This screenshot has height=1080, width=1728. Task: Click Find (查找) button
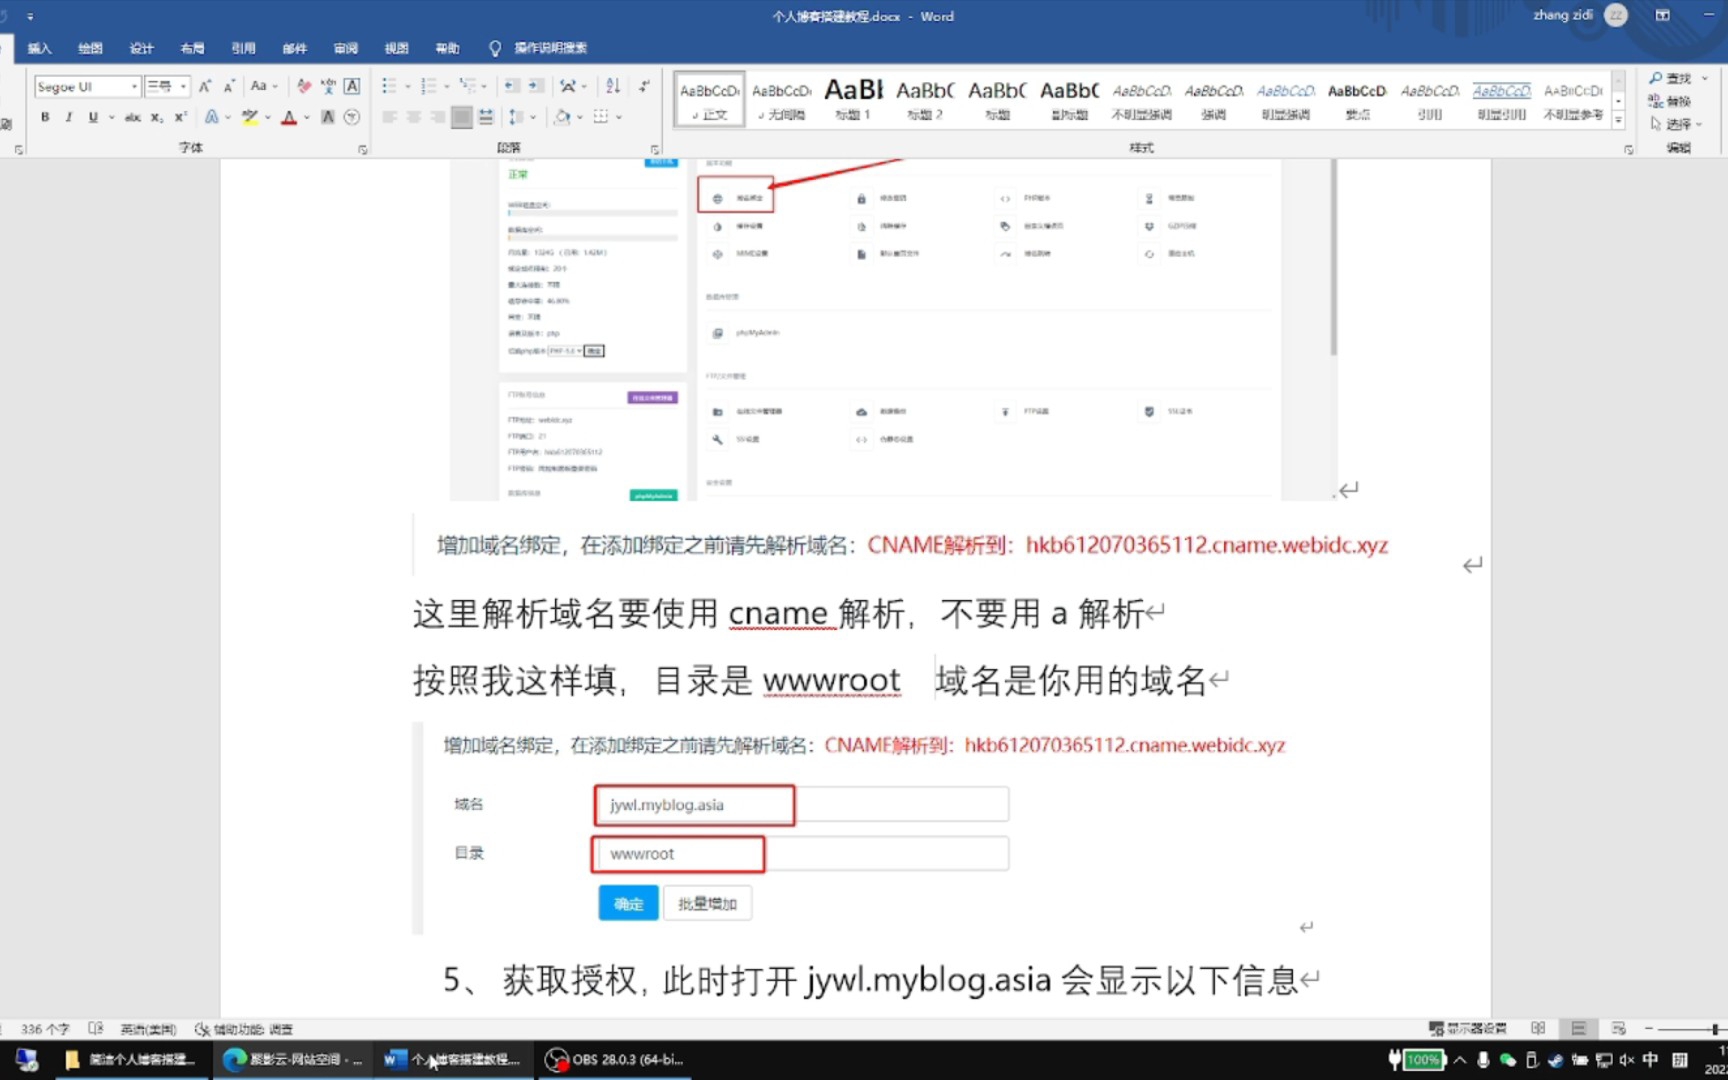tap(1670, 78)
